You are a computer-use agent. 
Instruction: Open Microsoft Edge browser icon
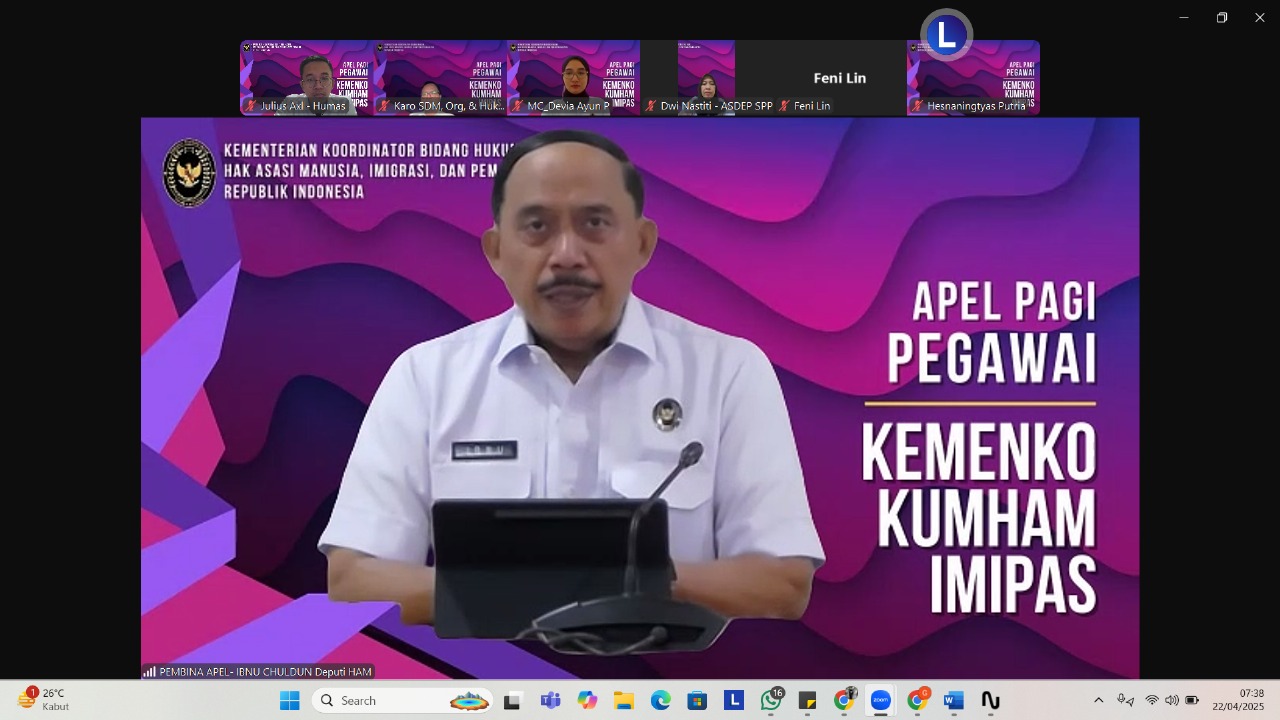660,700
